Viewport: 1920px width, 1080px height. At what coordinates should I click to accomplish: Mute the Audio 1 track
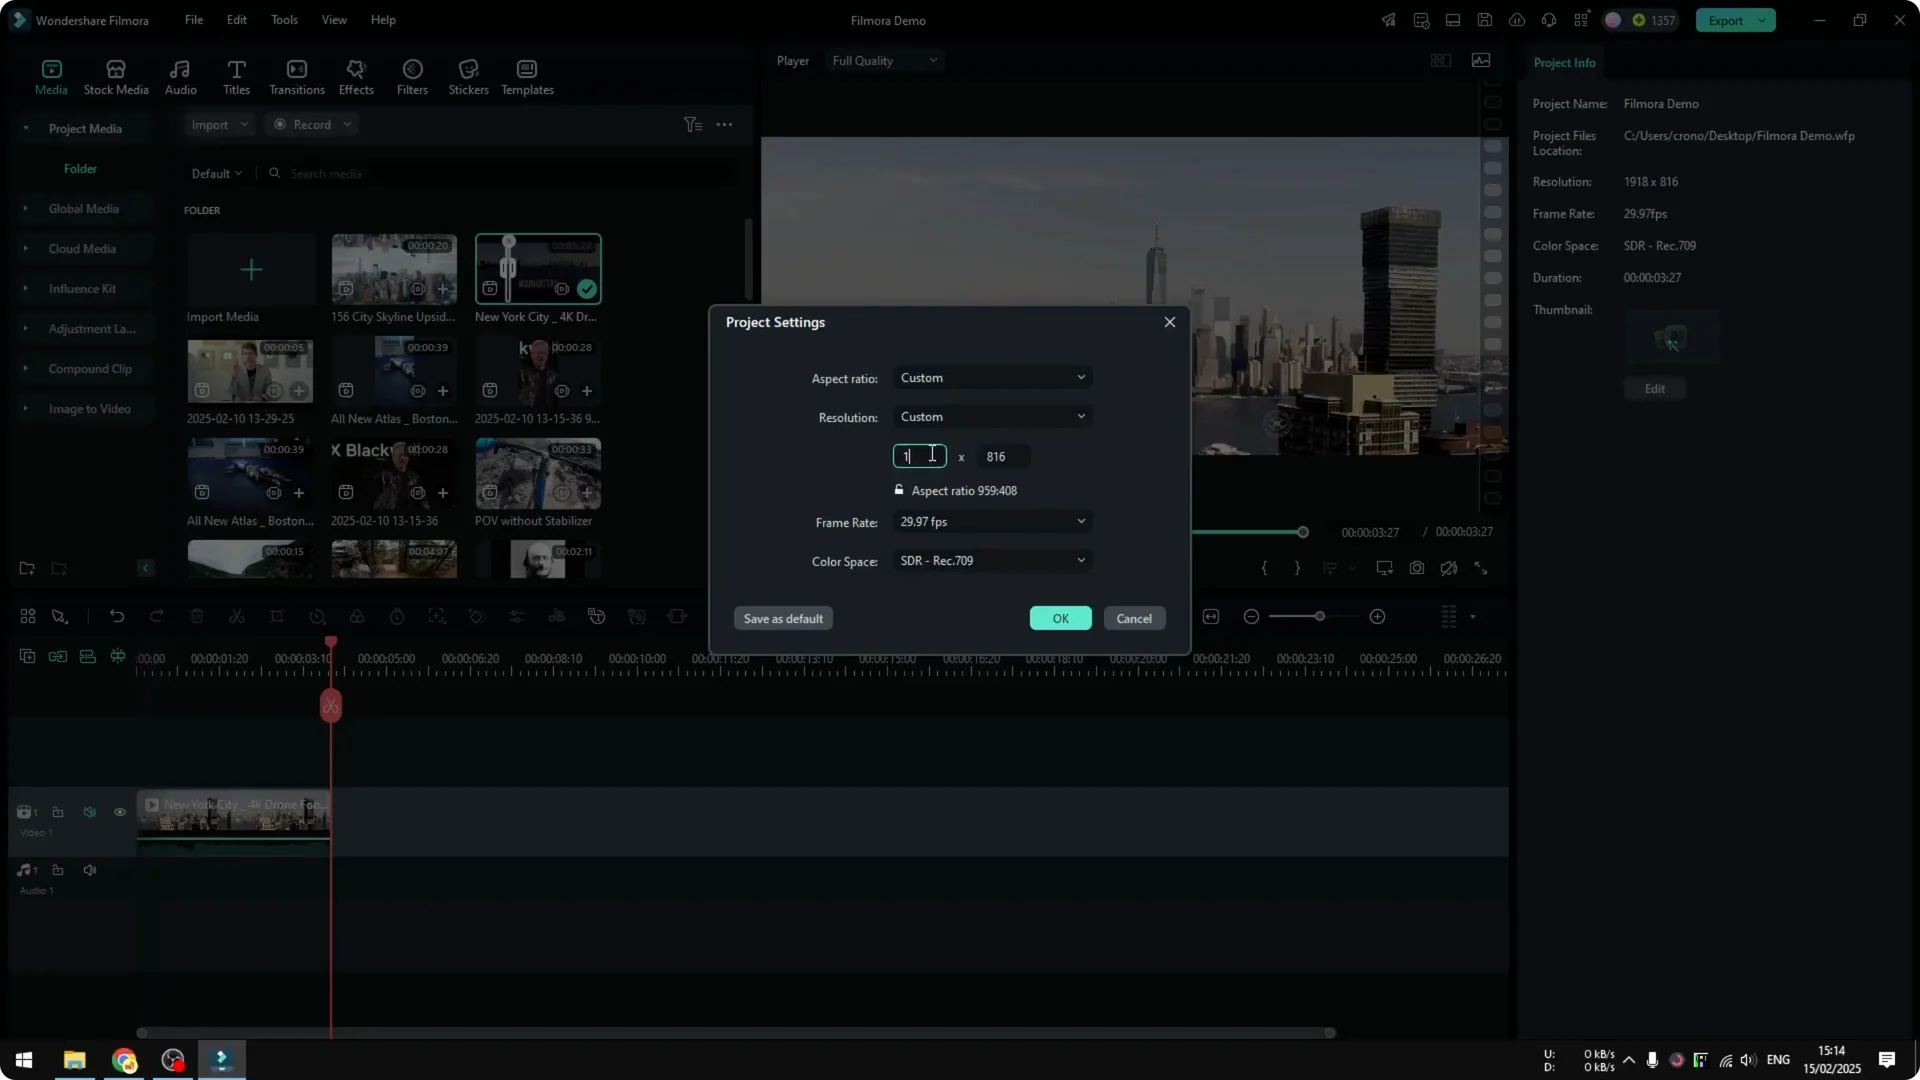90,870
